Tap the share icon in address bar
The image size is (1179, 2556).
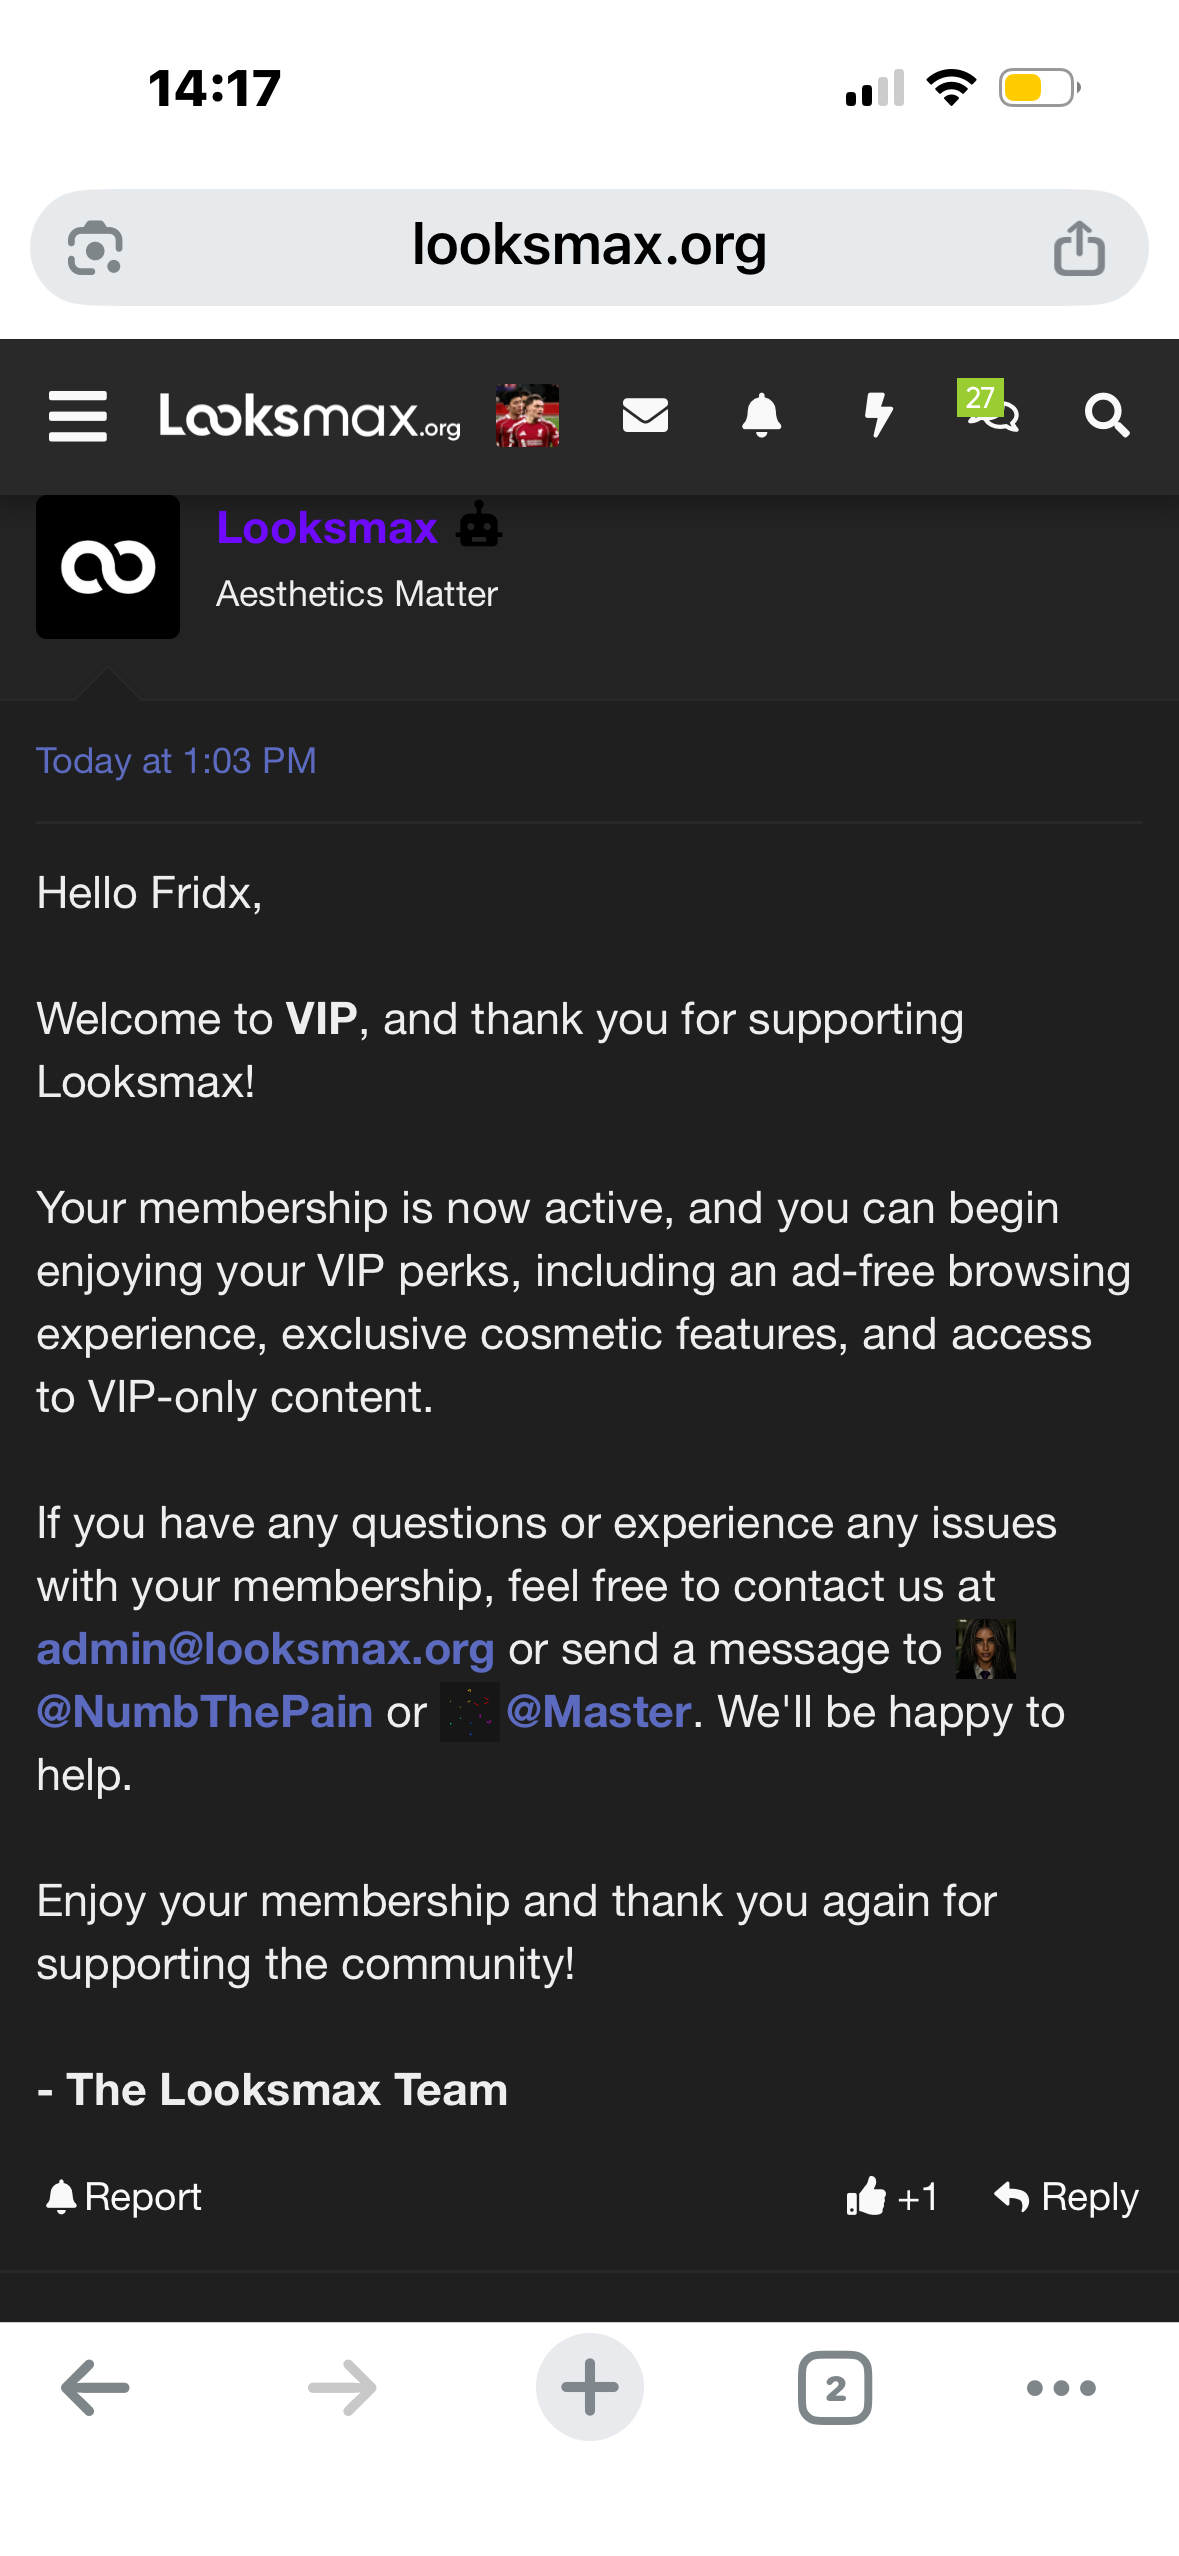coord(1079,248)
